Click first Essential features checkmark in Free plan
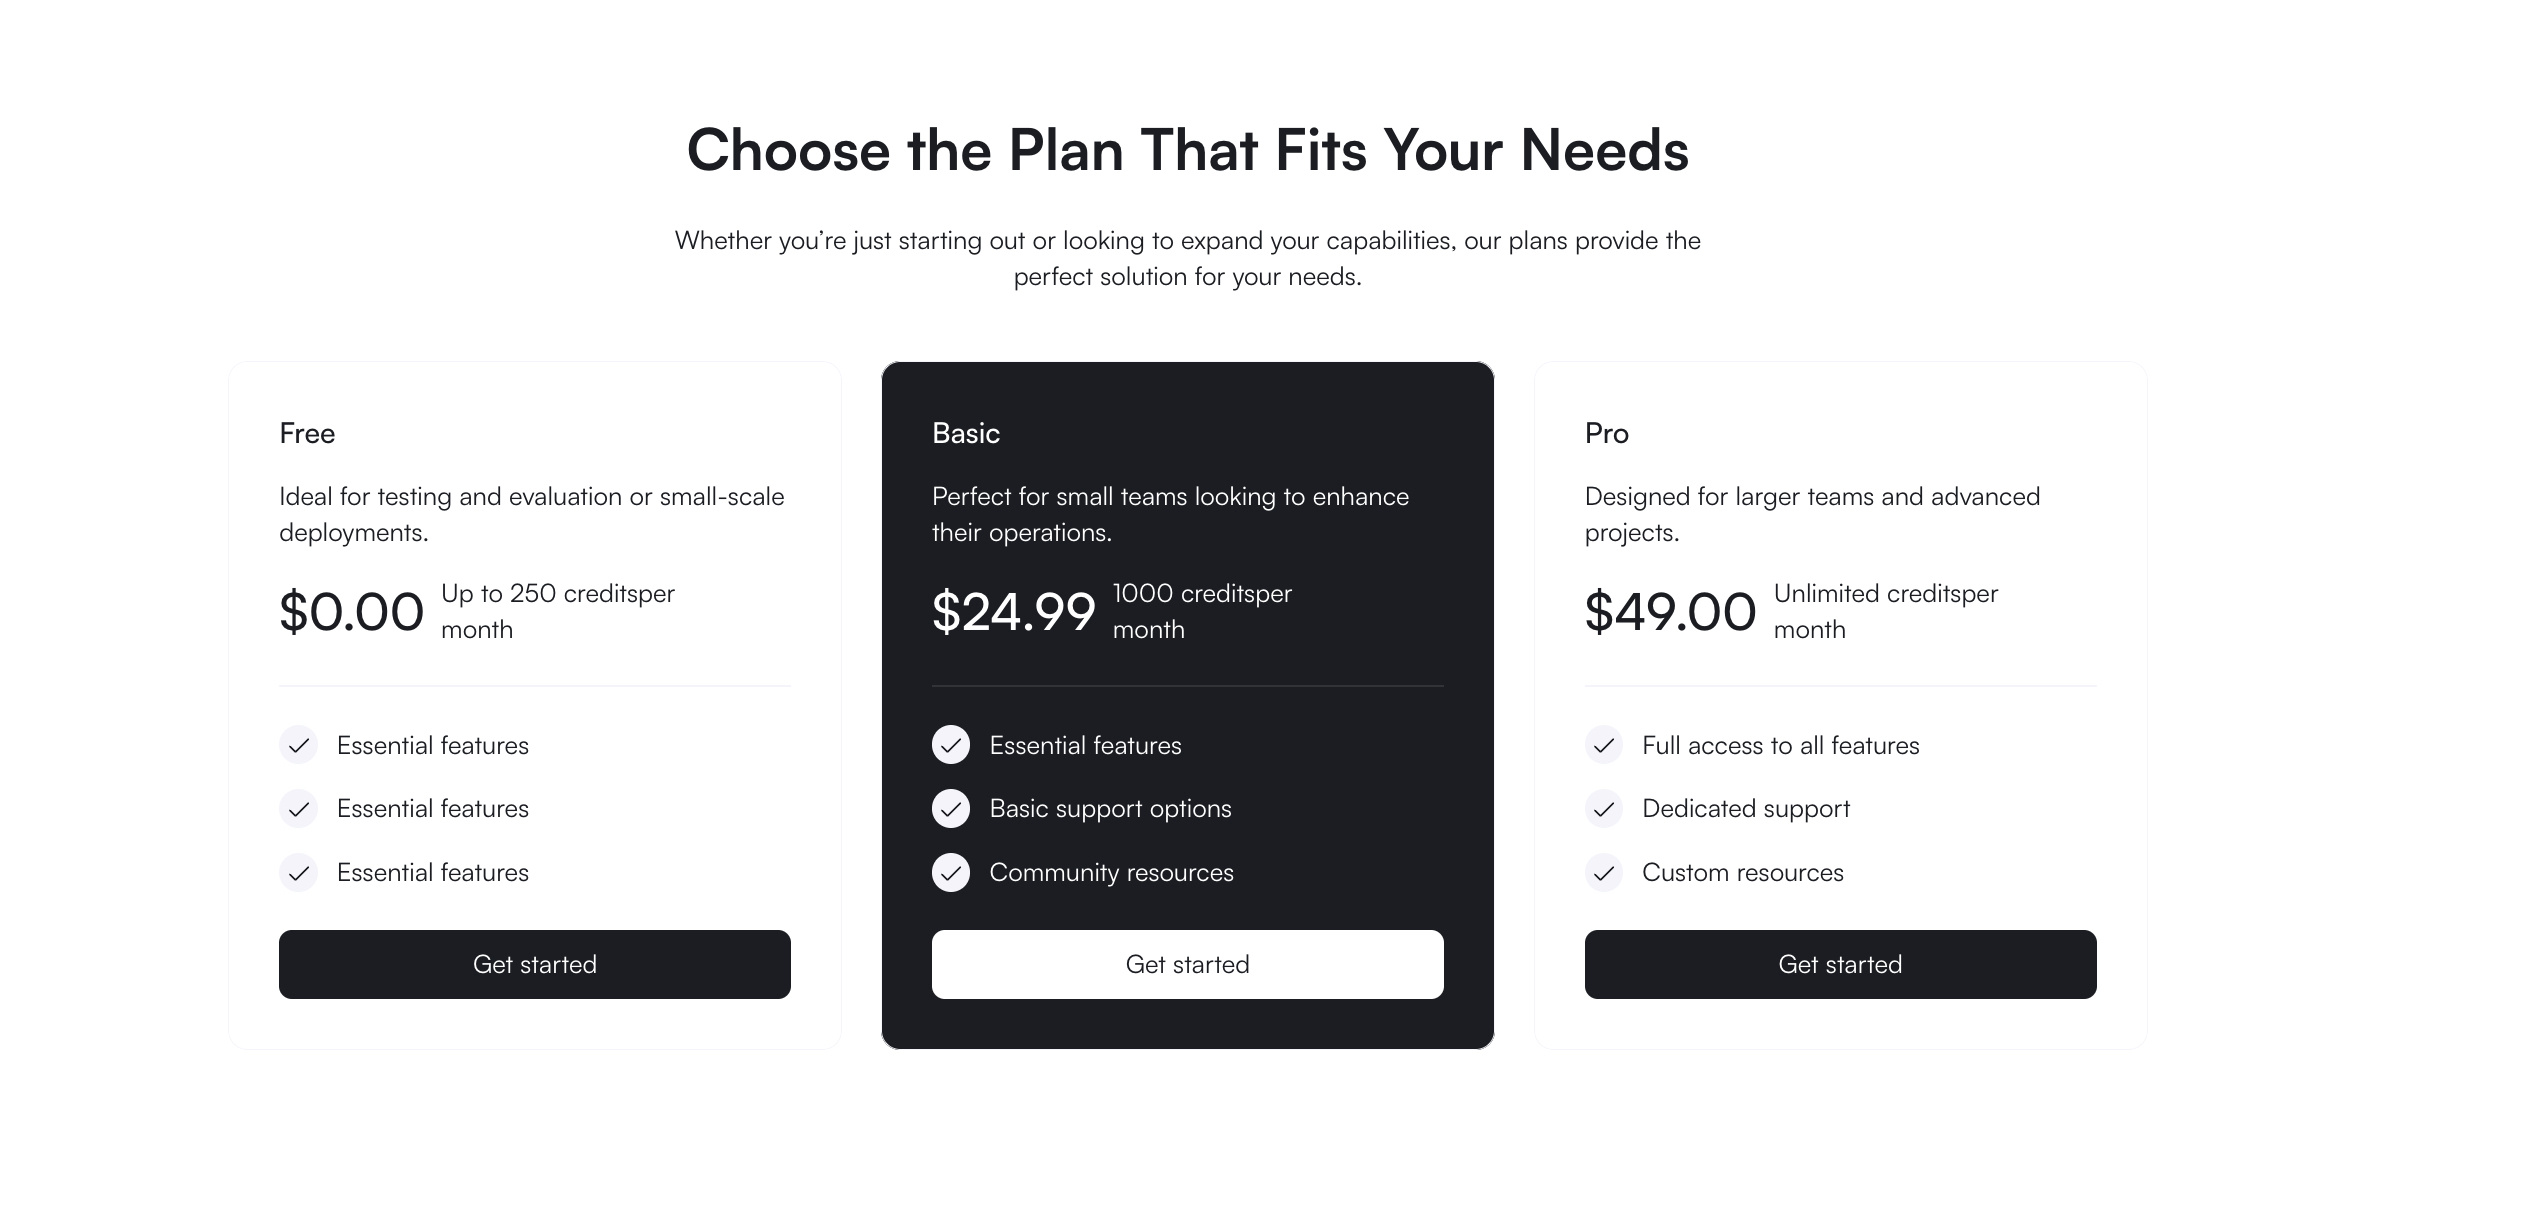This screenshot has width=2542, height=1228. point(298,746)
